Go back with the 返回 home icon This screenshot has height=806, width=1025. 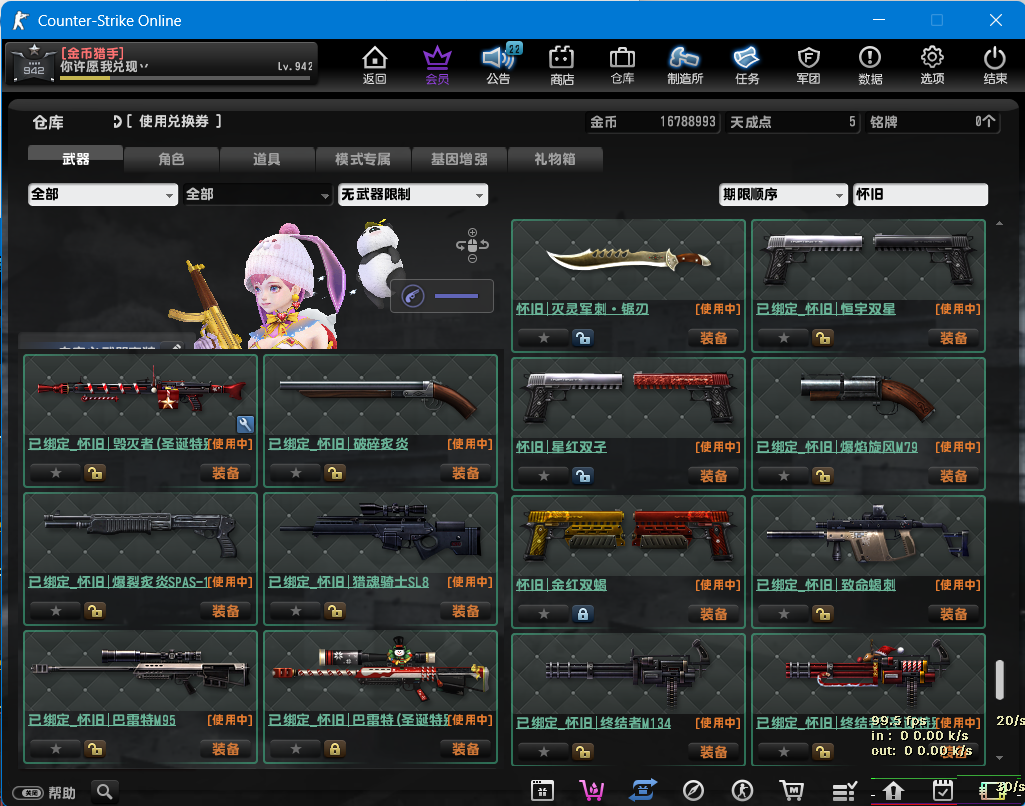375,65
